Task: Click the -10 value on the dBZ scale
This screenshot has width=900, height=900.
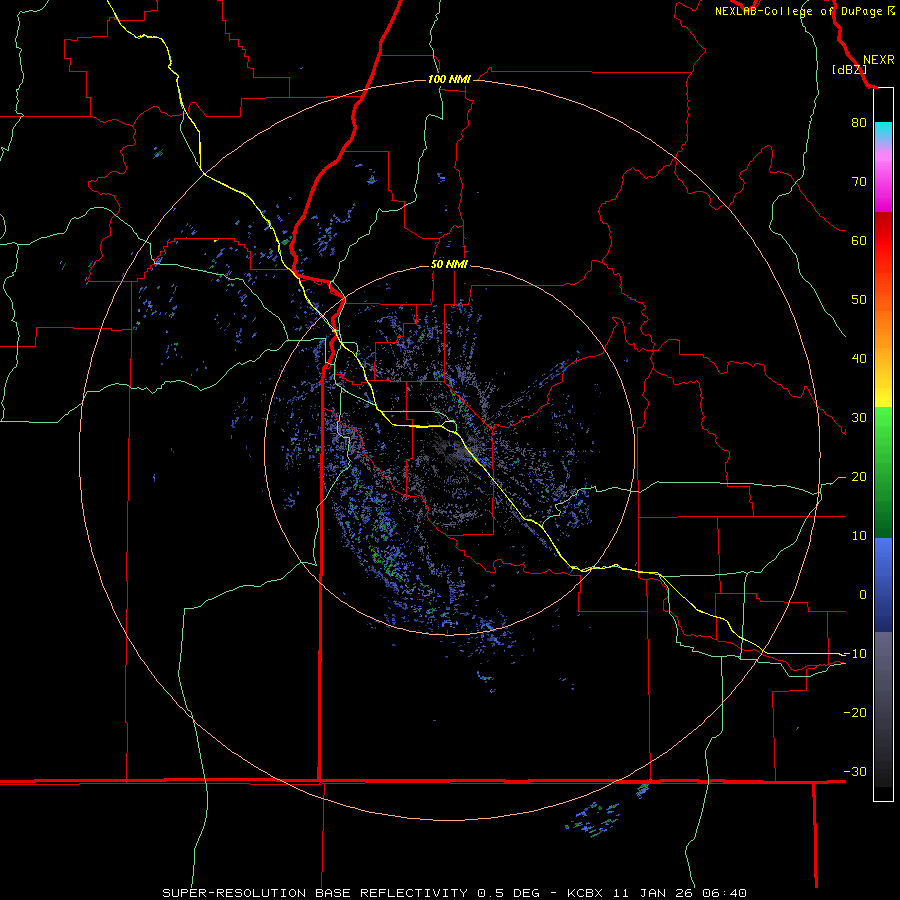Action: pyautogui.click(x=855, y=654)
